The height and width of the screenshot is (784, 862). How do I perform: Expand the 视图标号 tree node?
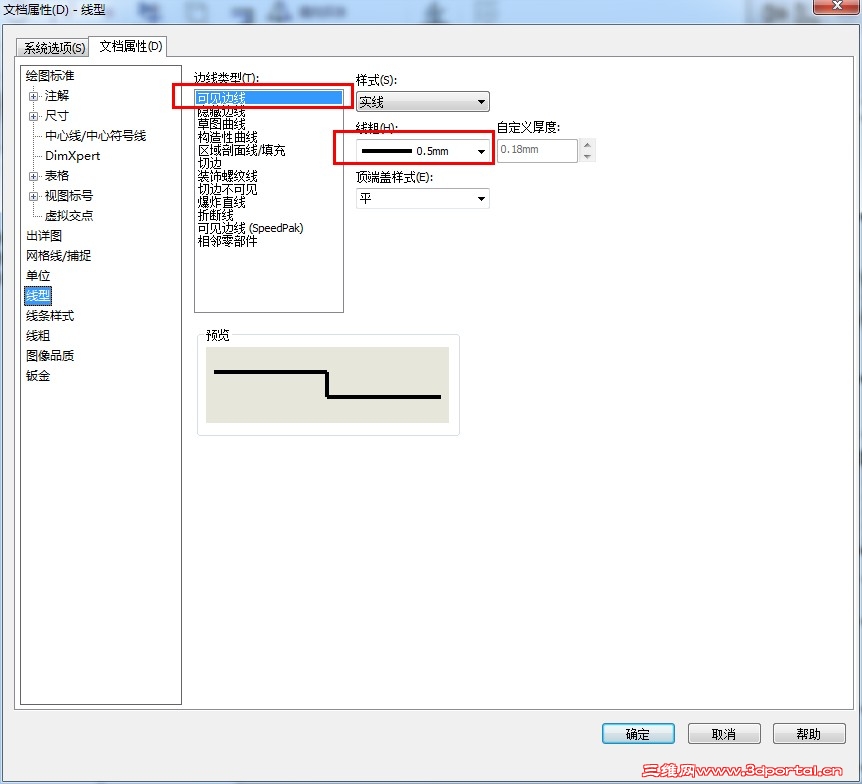pyautogui.click(x=32, y=195)
